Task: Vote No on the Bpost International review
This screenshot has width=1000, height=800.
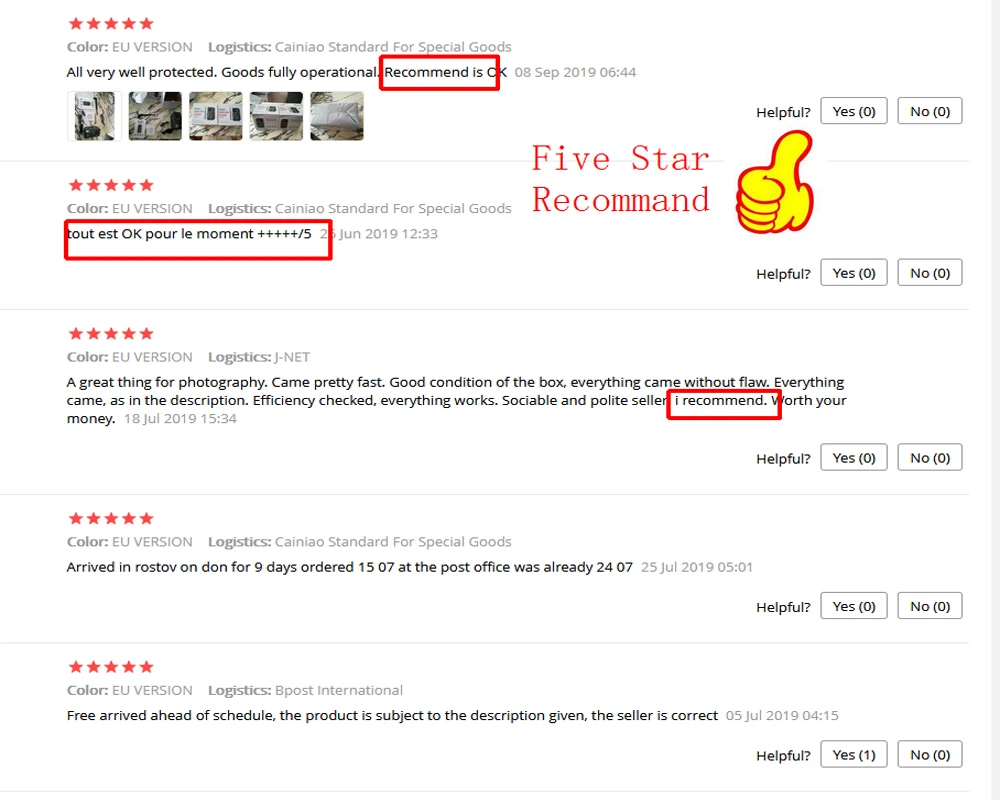Action: (930, 755)
